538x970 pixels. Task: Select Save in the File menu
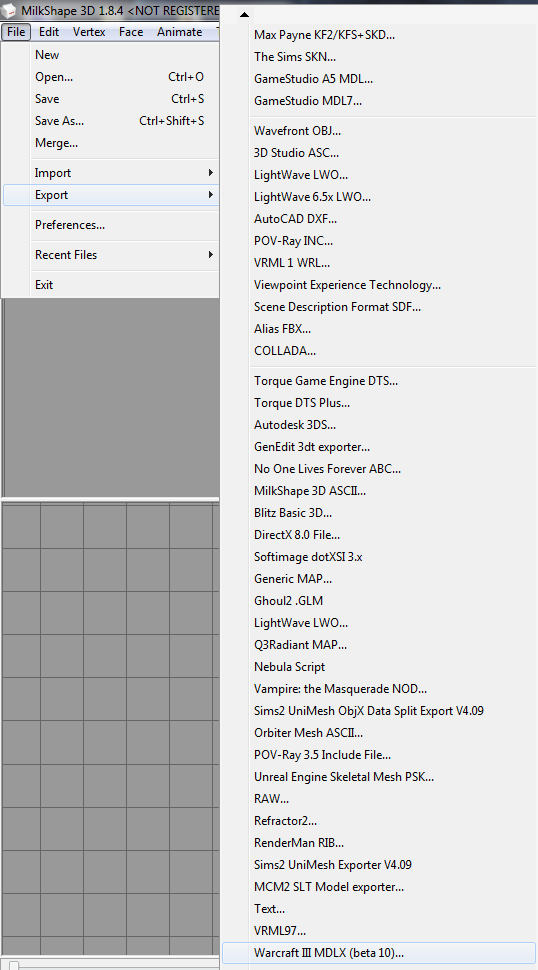coord(111,99)
